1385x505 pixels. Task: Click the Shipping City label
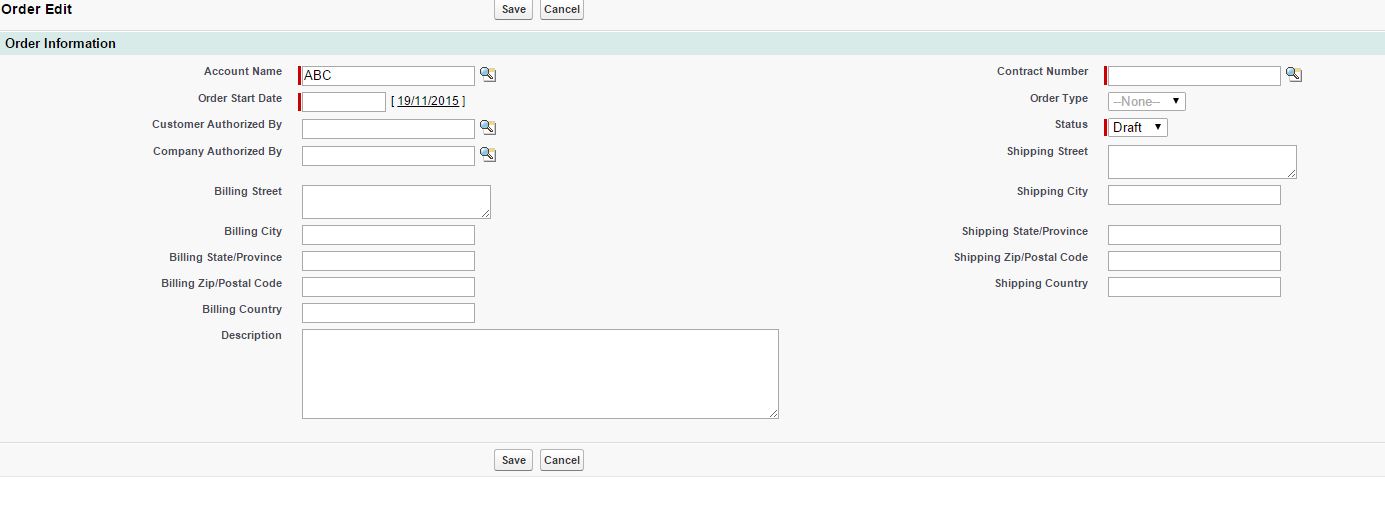tap(1052, 191)
